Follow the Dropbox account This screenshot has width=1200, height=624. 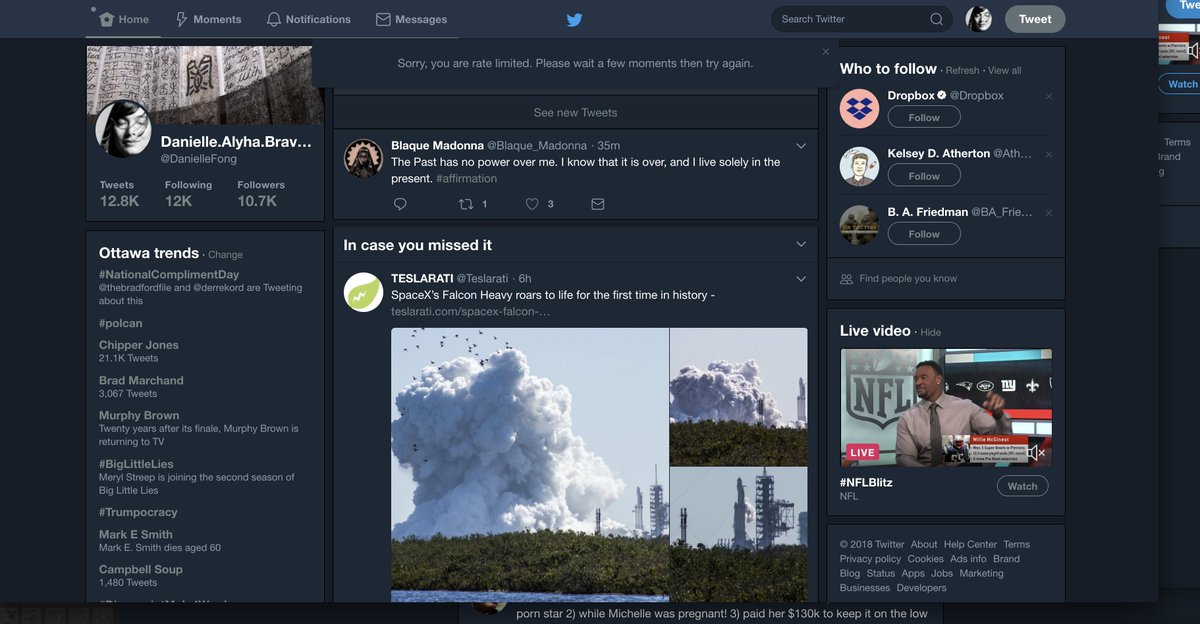coord(924,117)
